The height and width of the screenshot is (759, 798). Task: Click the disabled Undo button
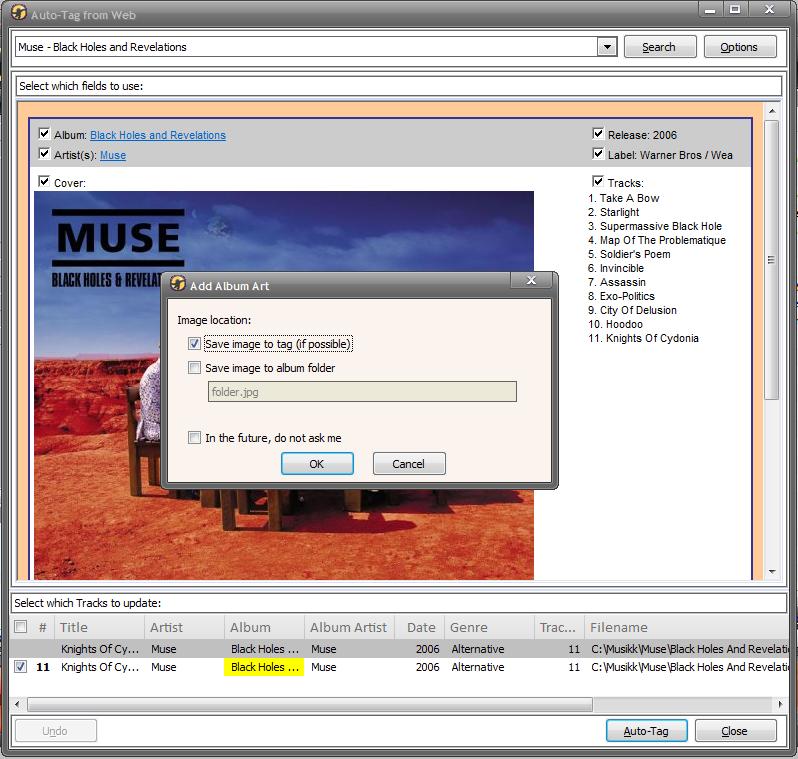tap(55, 731)
